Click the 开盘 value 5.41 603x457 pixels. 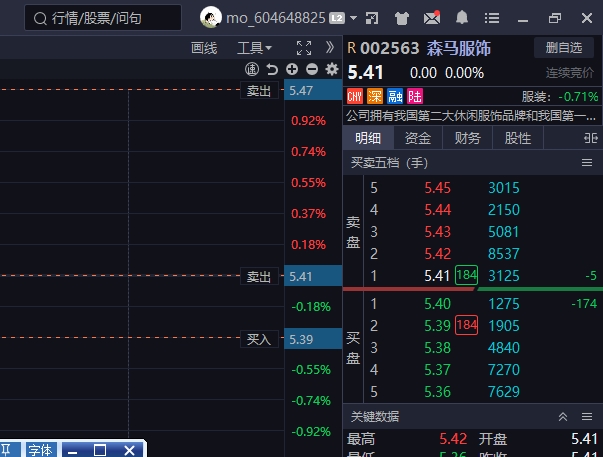tap(585, 439)
